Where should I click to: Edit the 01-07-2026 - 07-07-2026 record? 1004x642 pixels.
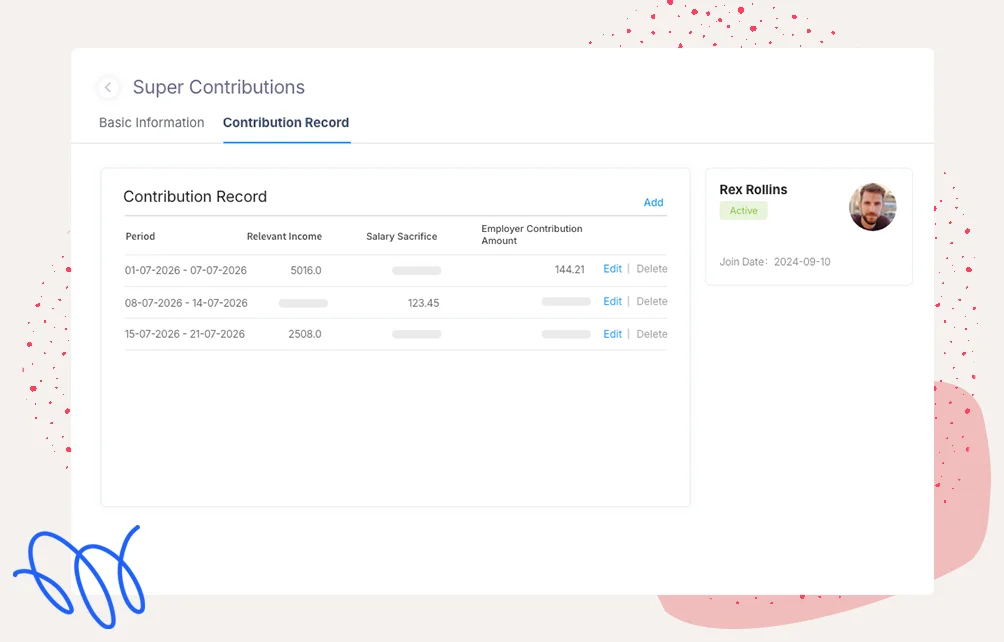pos(612,269)
